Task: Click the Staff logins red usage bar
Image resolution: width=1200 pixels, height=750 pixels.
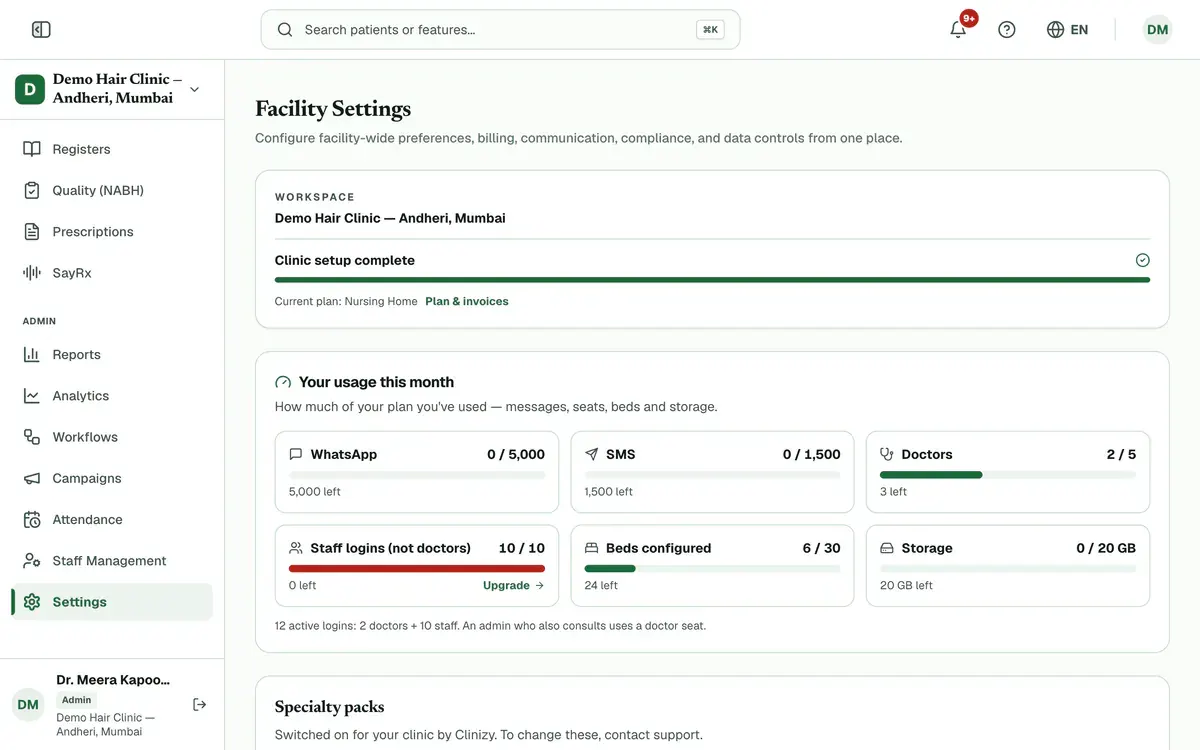Action: tap(417, 568)
